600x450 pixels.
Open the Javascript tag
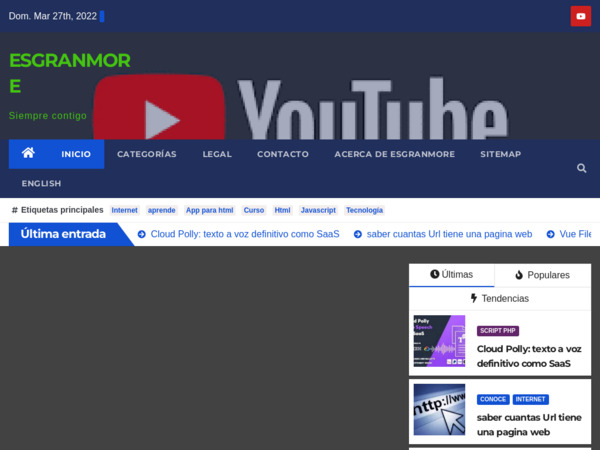click(318, 210)
